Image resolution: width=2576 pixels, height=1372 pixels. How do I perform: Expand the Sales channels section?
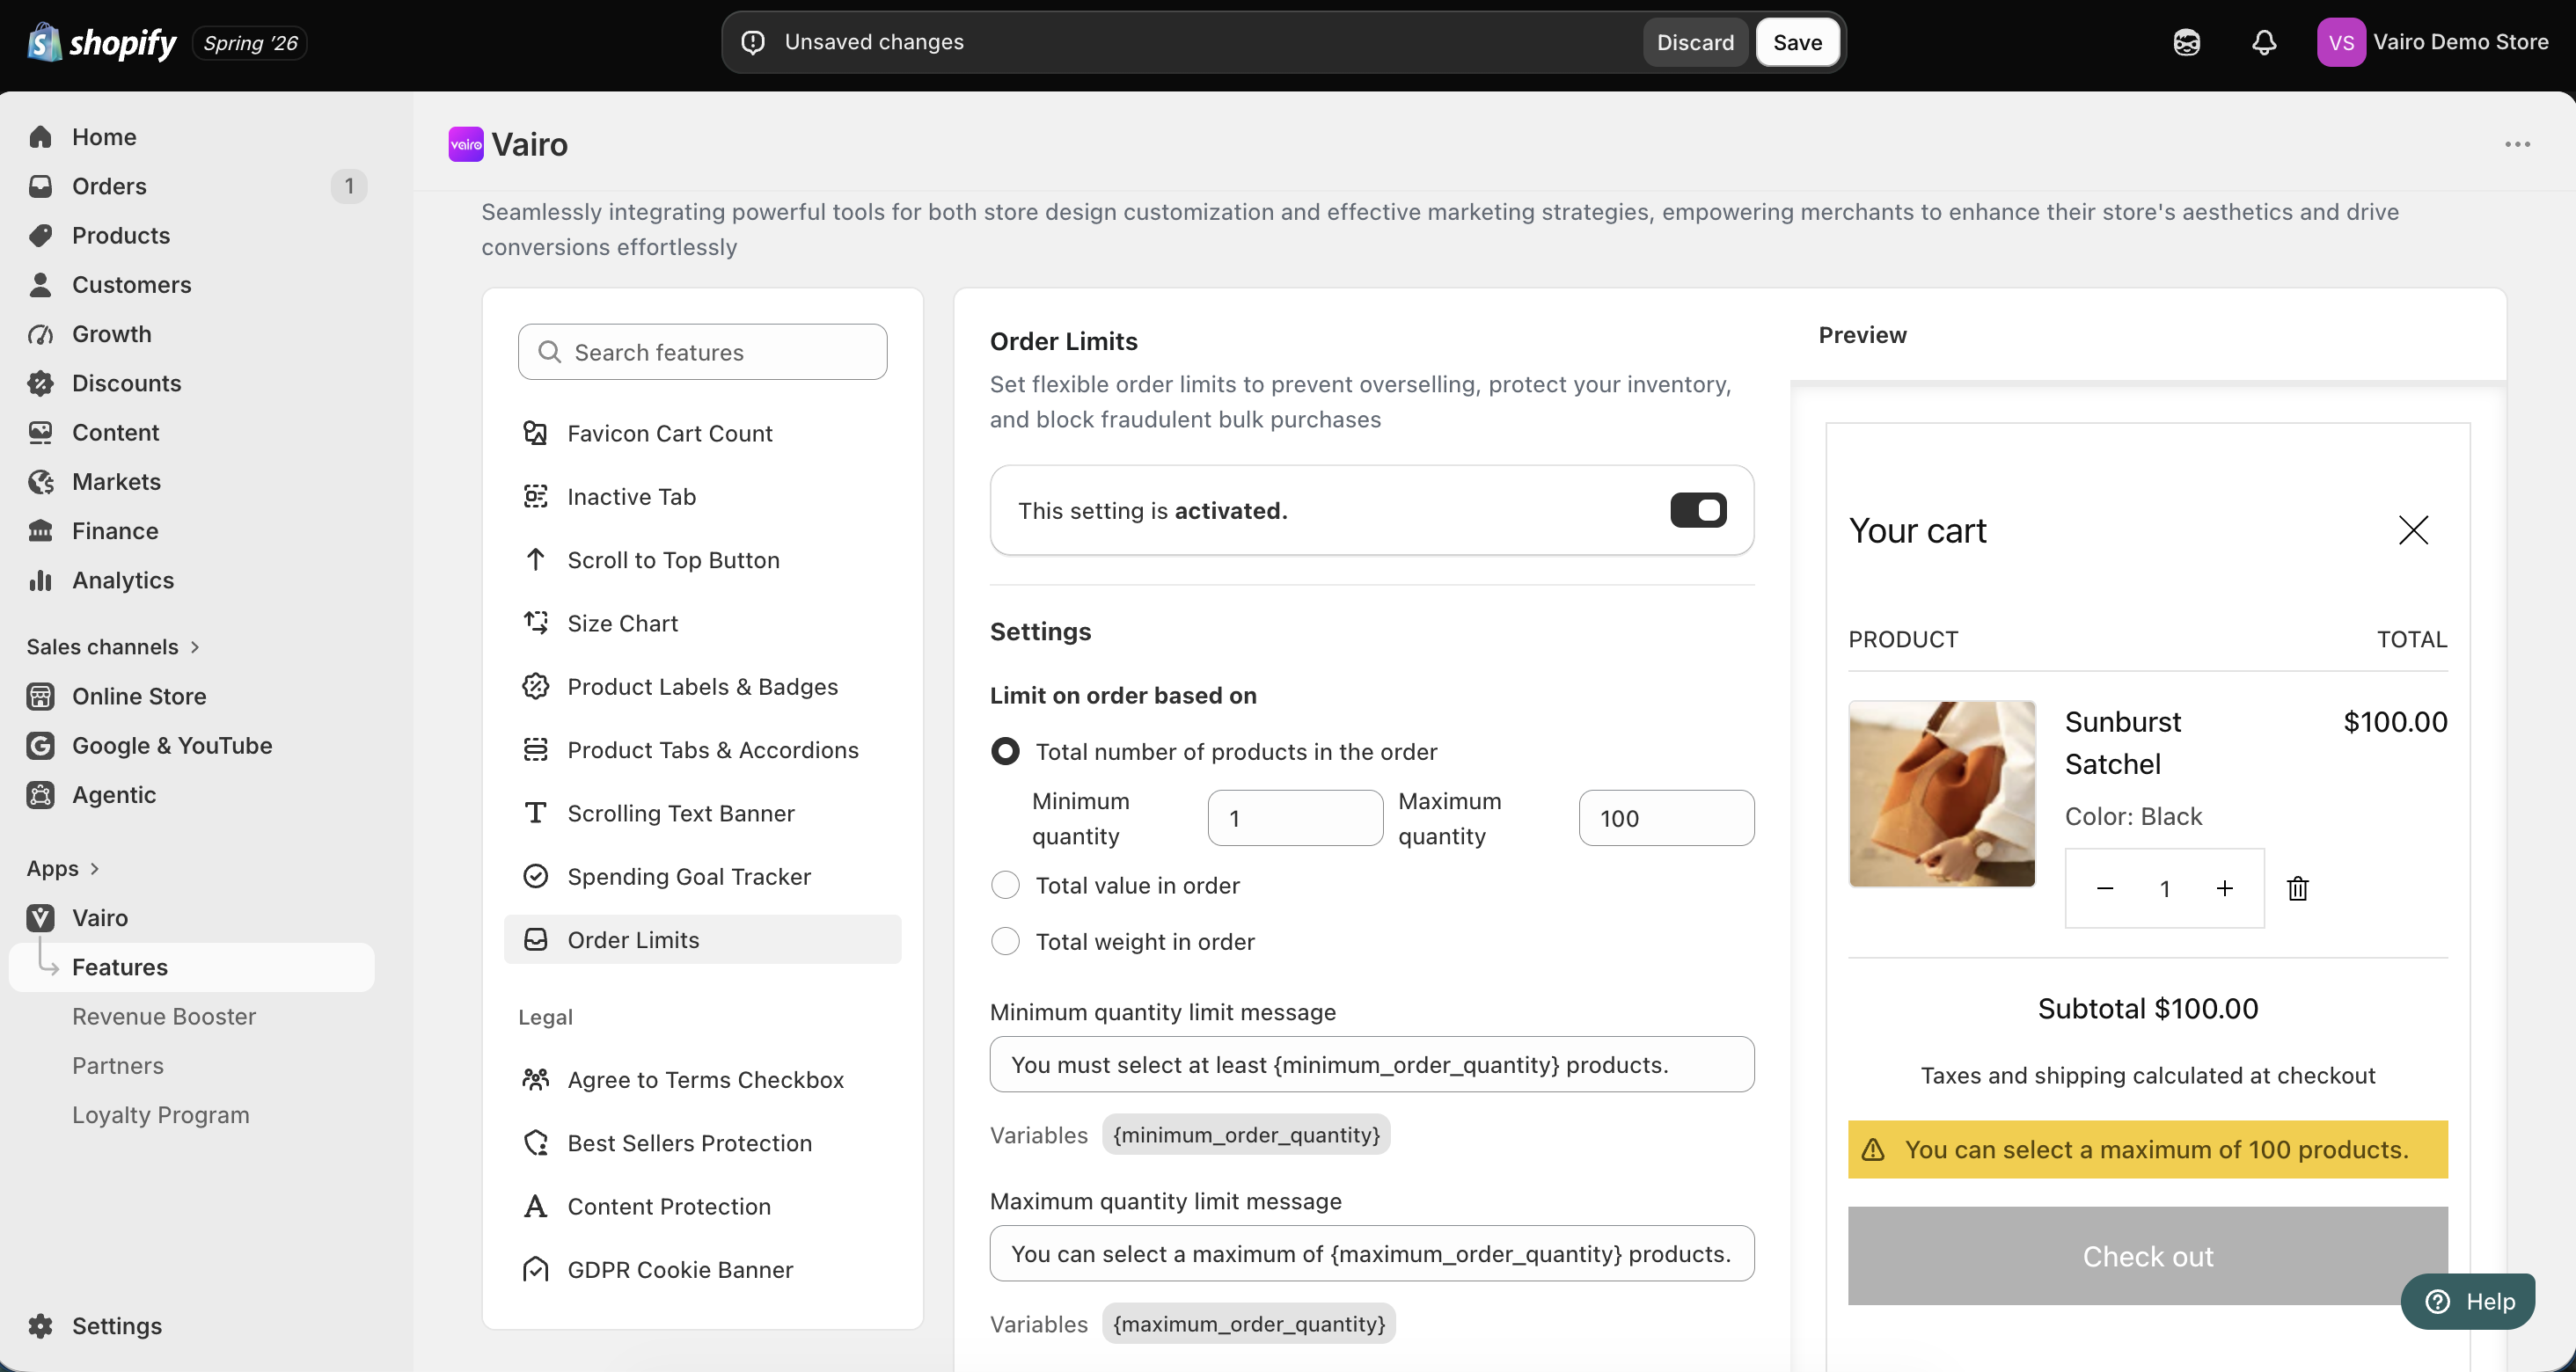pos(114,647)
